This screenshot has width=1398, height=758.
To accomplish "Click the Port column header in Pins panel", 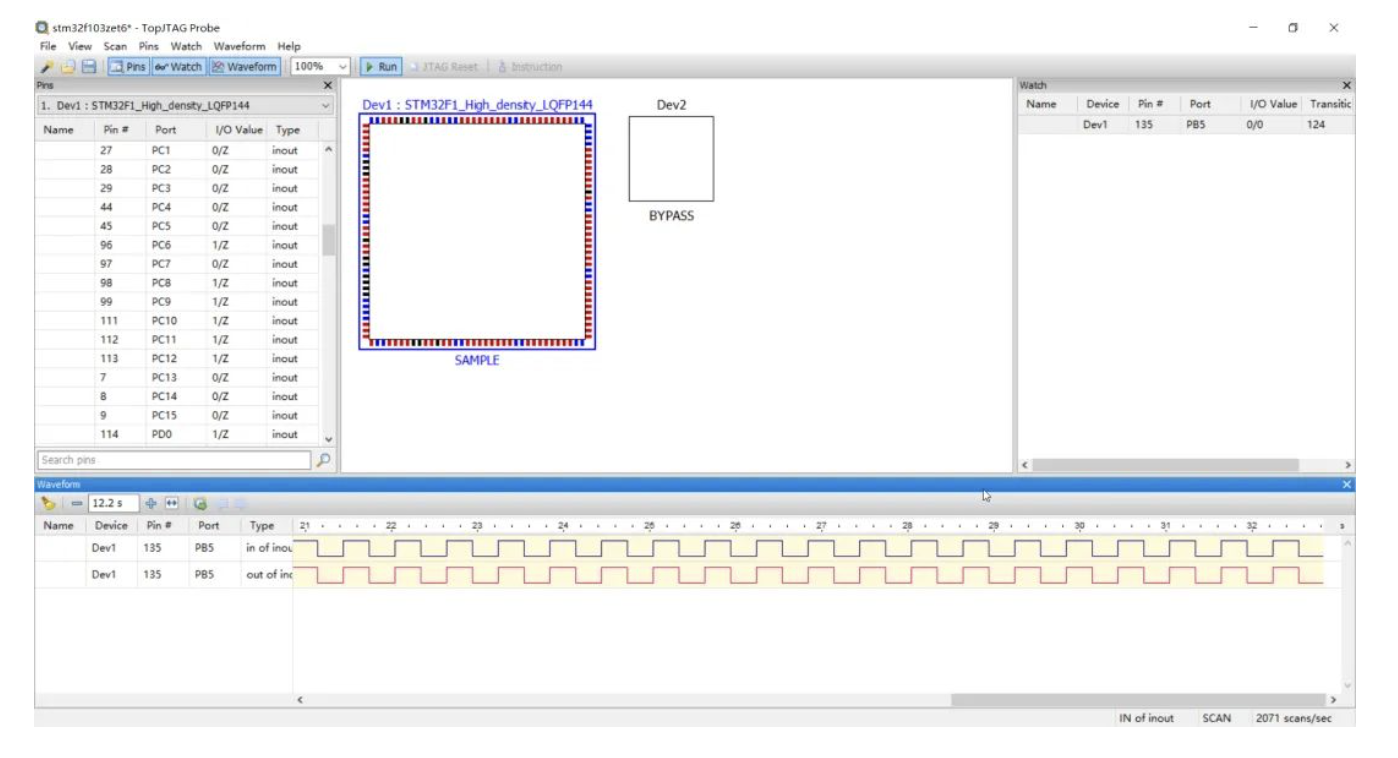I will (176, 130).
